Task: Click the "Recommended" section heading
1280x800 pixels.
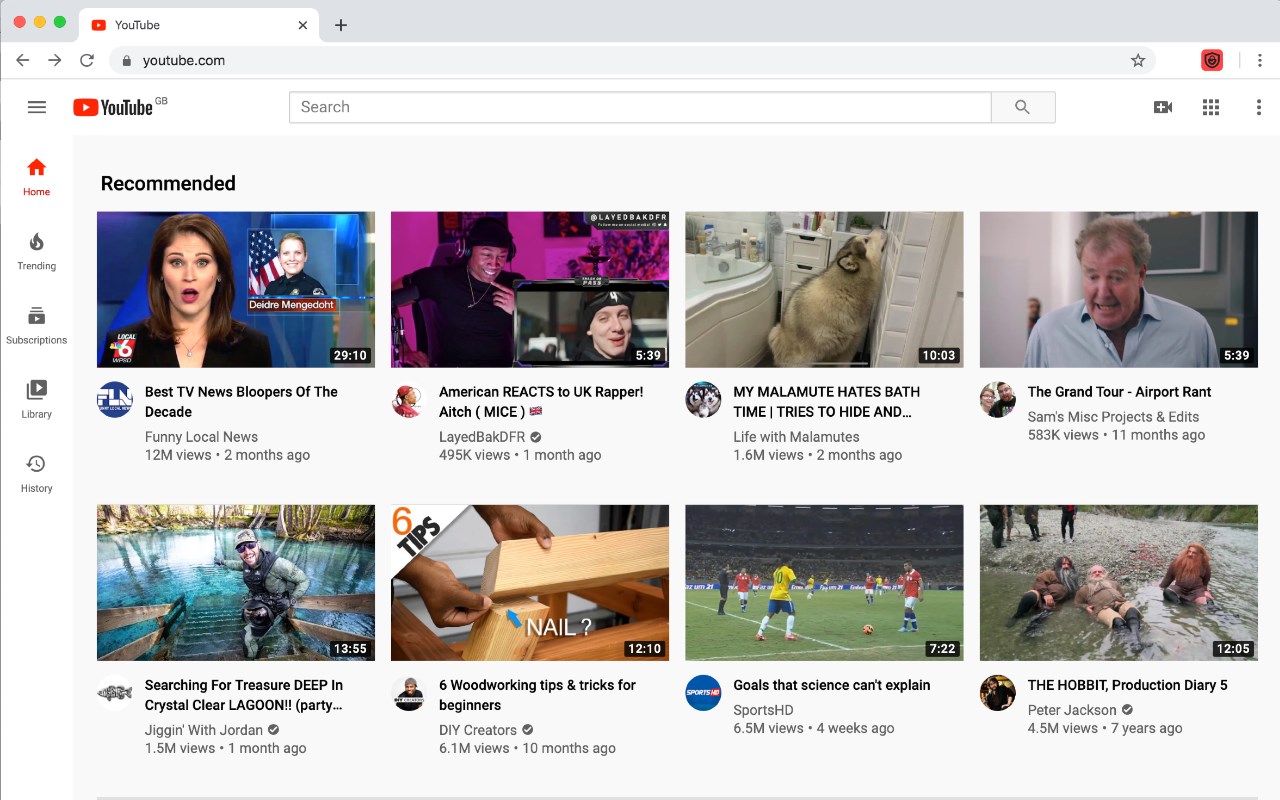Action: tap(168, 183)
